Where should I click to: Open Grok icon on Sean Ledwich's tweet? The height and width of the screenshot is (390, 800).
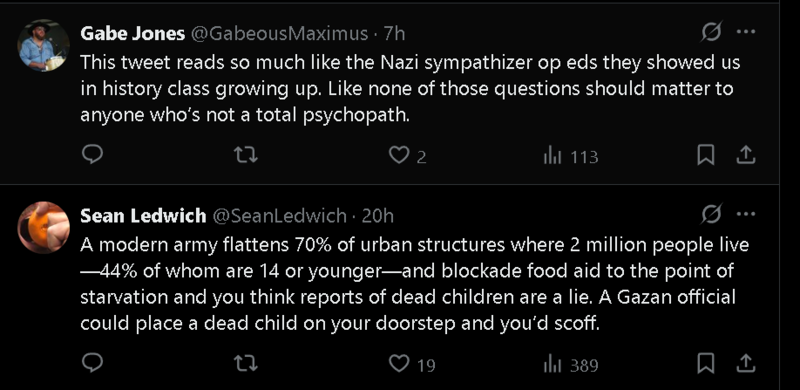pos(711,215)
